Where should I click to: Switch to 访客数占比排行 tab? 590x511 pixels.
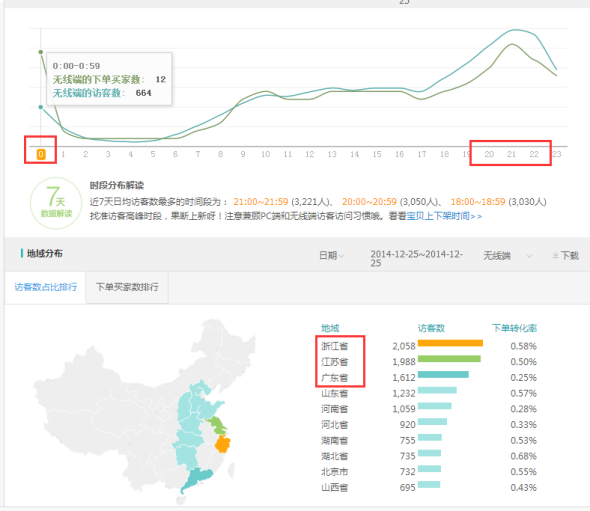pyautogui.click(x=46, y=287)
